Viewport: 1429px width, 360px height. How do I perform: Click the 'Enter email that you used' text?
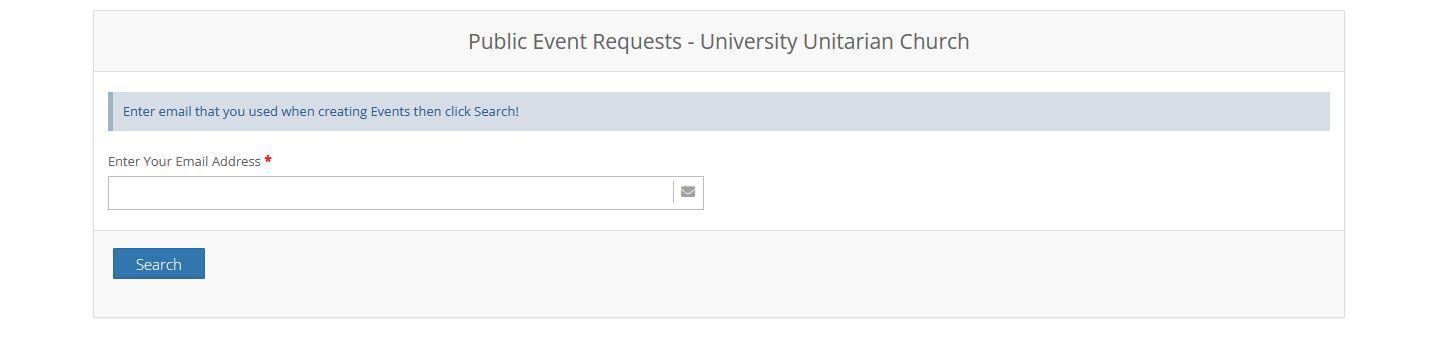200,111
